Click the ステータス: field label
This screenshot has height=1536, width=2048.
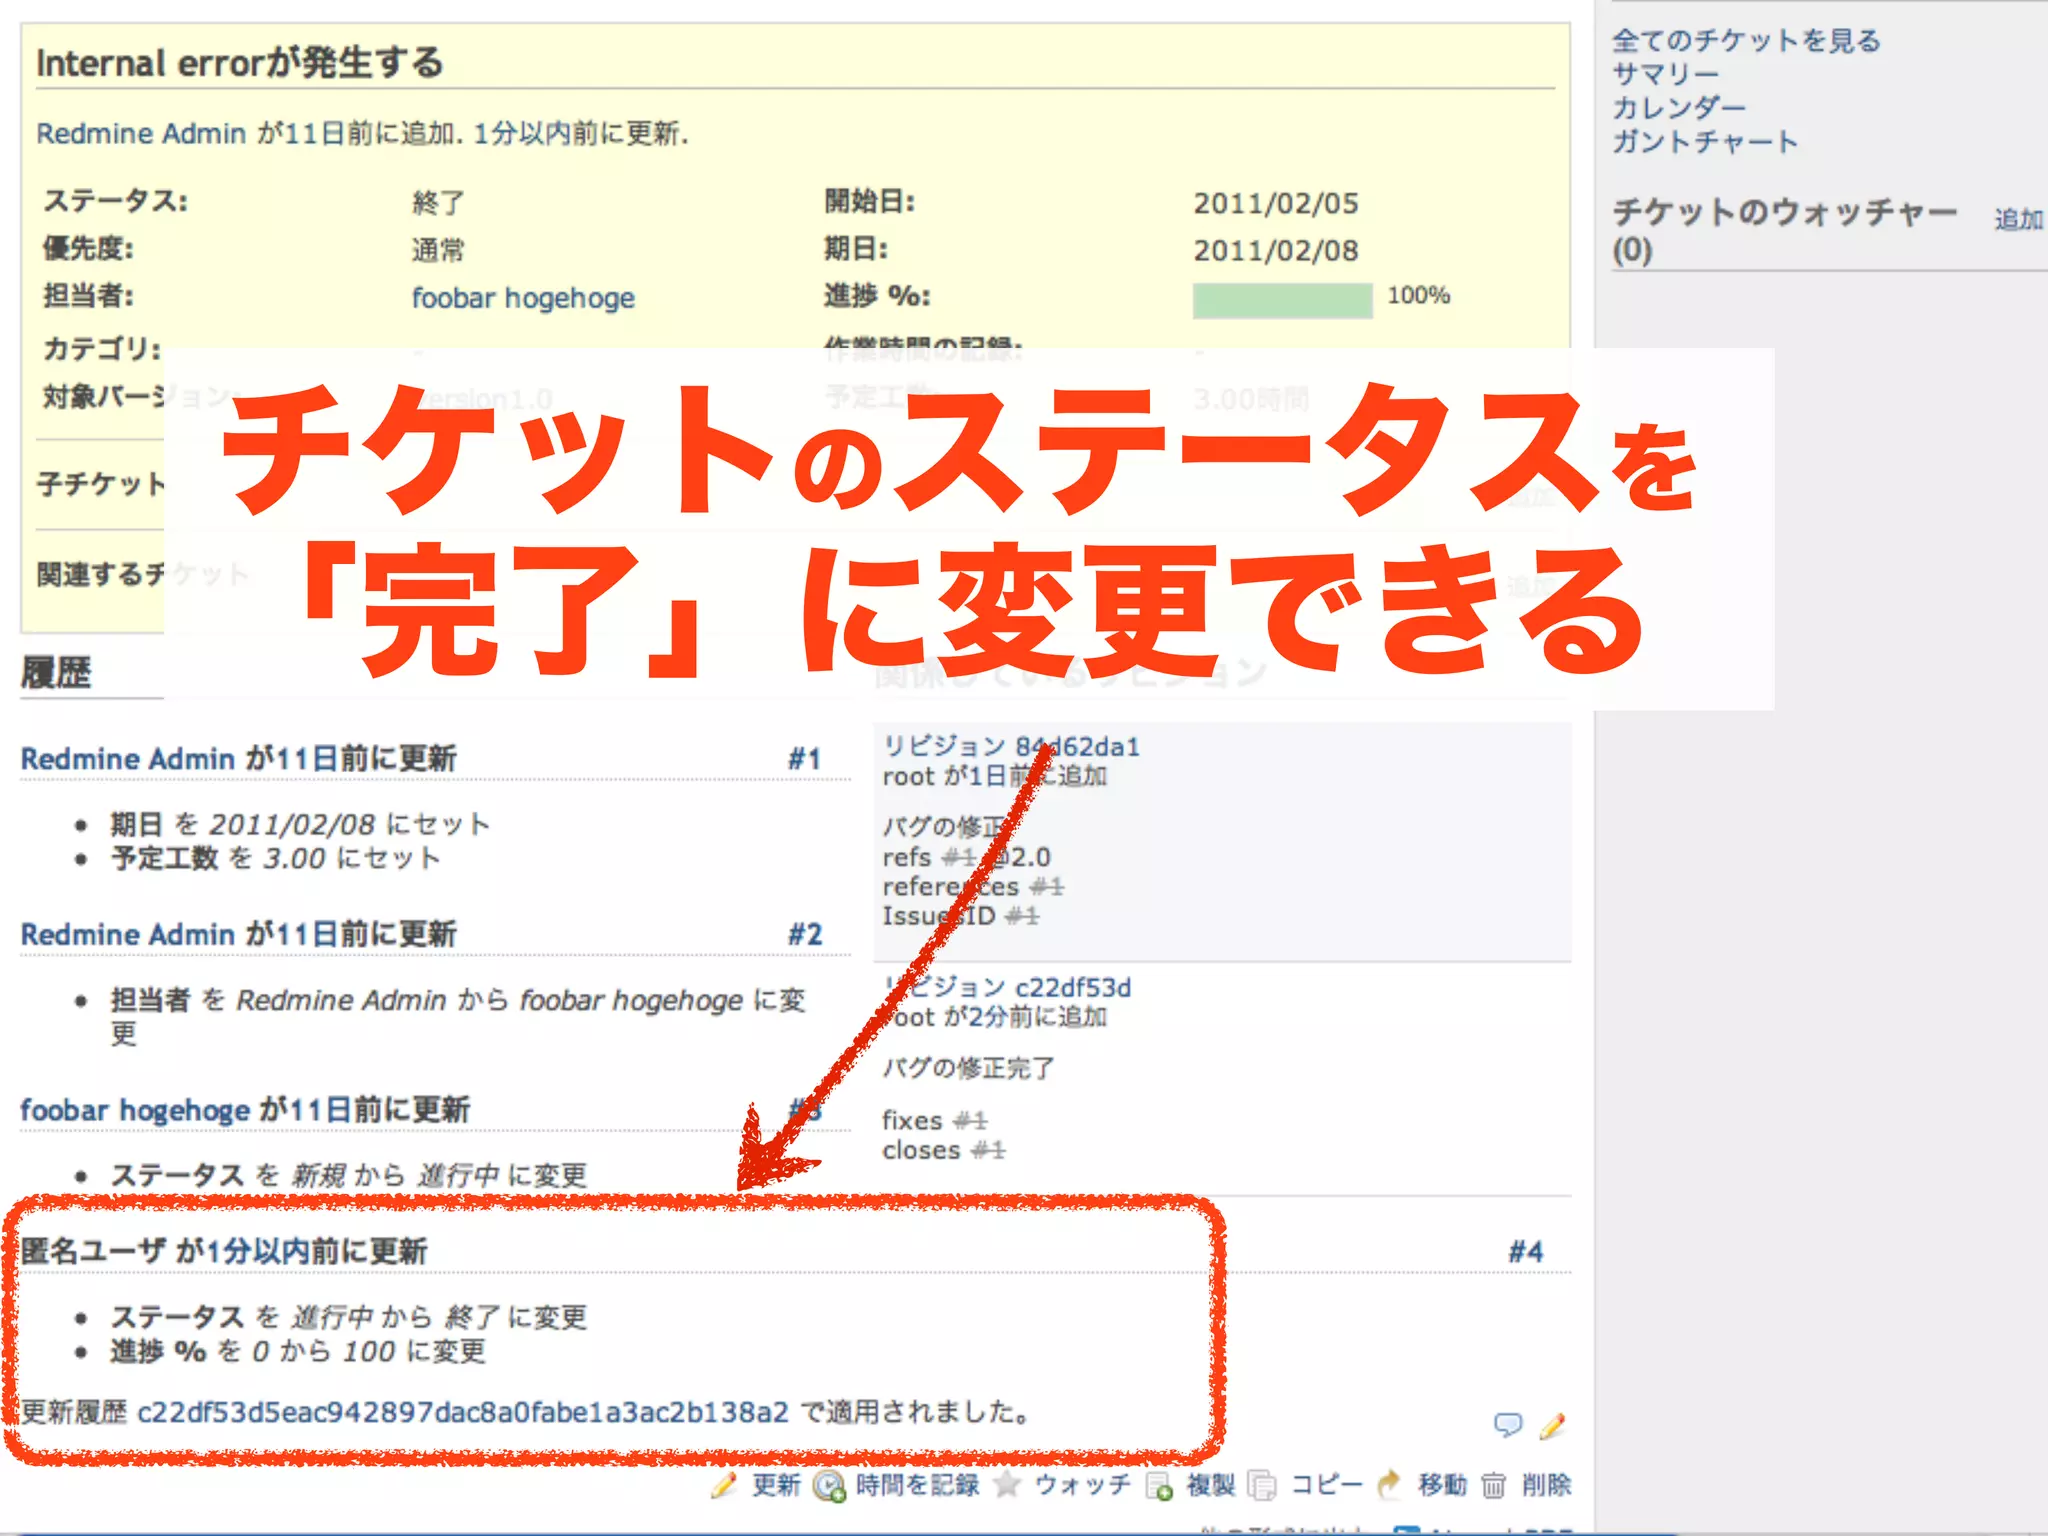click(x=115, y=201)
